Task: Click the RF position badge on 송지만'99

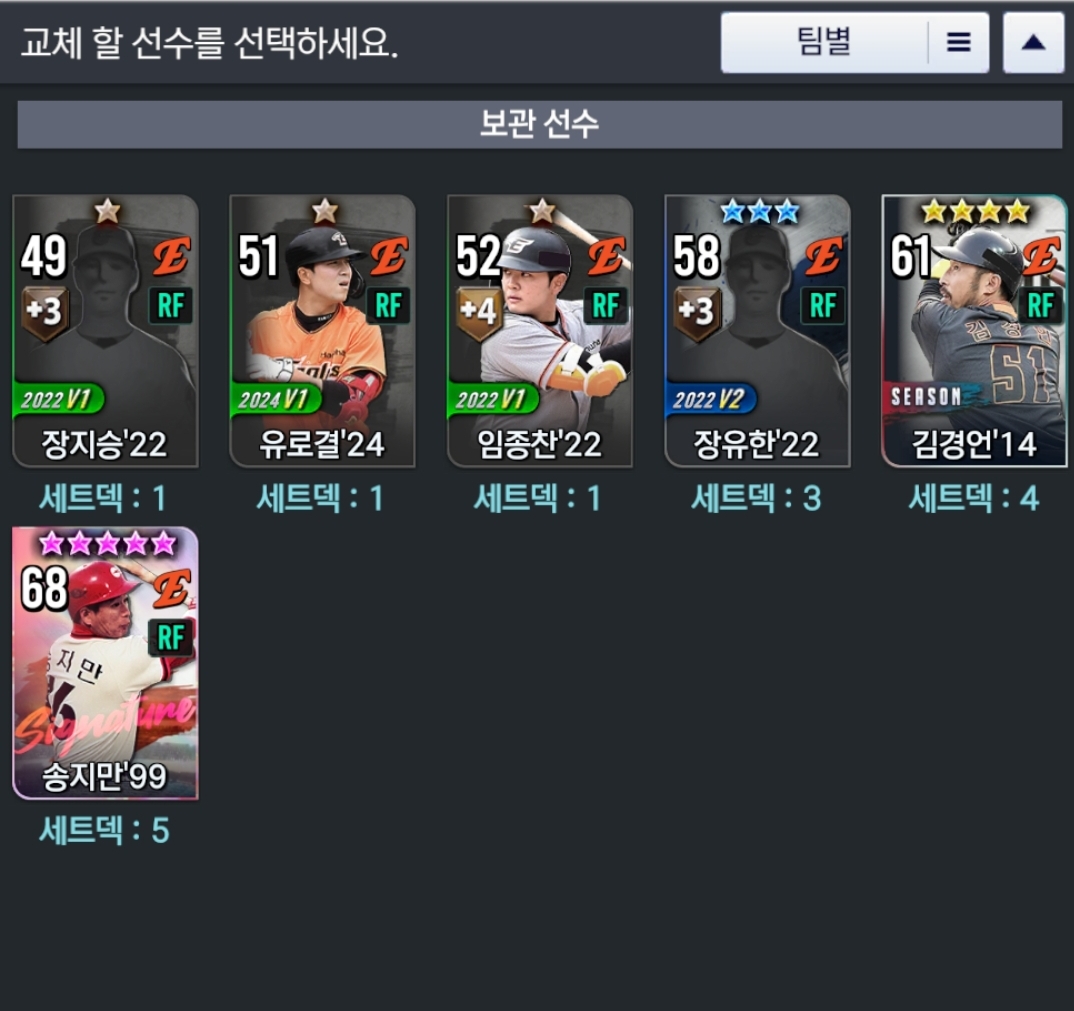Action: 171,637
